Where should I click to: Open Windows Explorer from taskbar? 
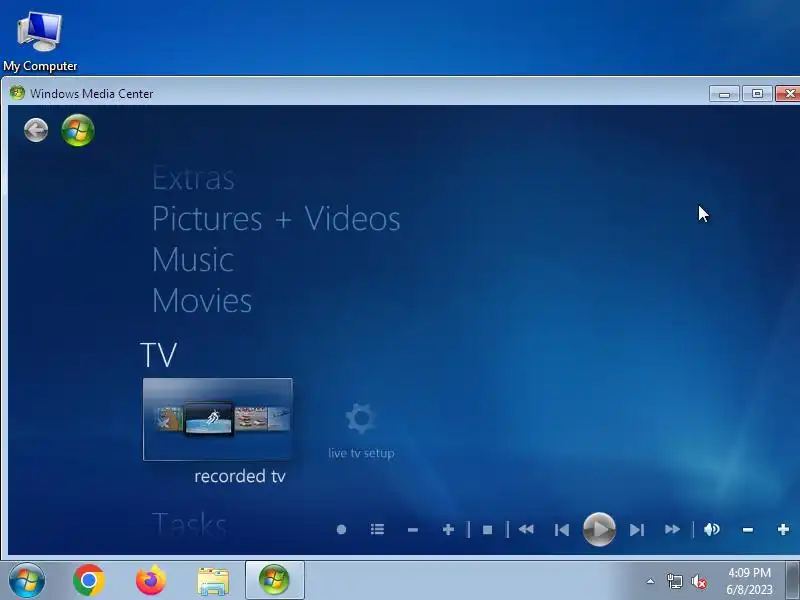point(213,581)
